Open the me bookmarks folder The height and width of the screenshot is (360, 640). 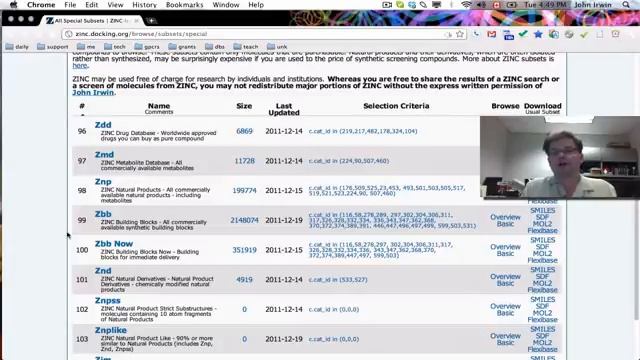(x=86, y=47)
